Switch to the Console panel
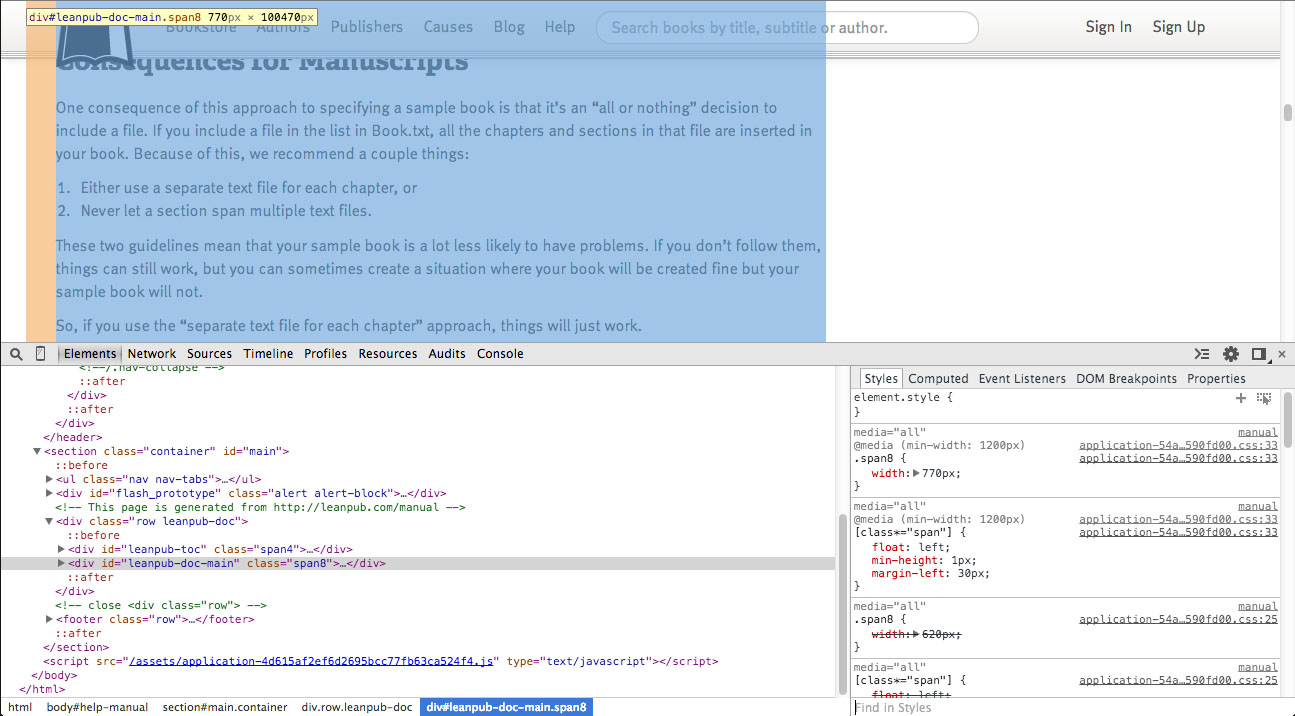 (x=500, y=353)
